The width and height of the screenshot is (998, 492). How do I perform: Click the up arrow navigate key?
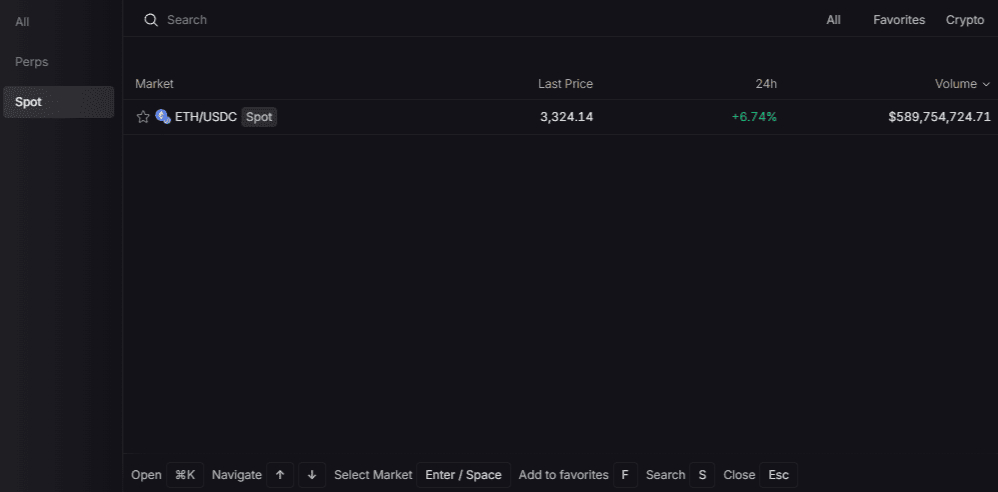click(280, 475)
